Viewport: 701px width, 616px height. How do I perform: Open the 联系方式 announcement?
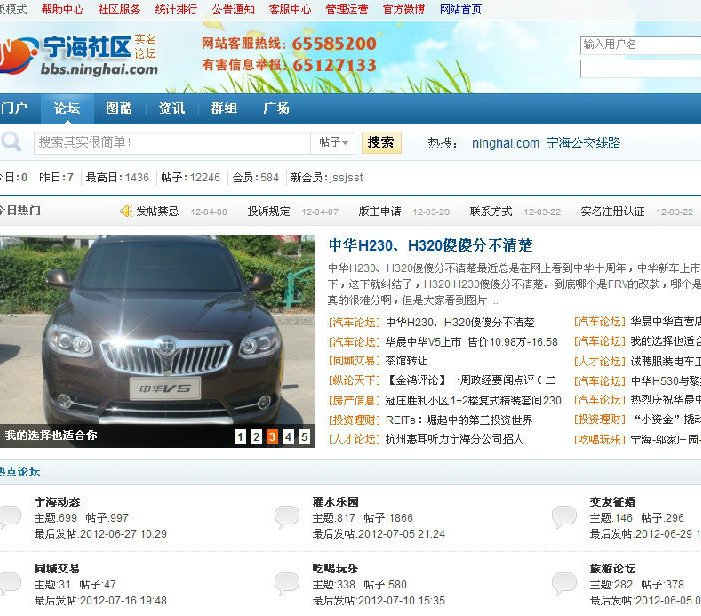[491, 211]
